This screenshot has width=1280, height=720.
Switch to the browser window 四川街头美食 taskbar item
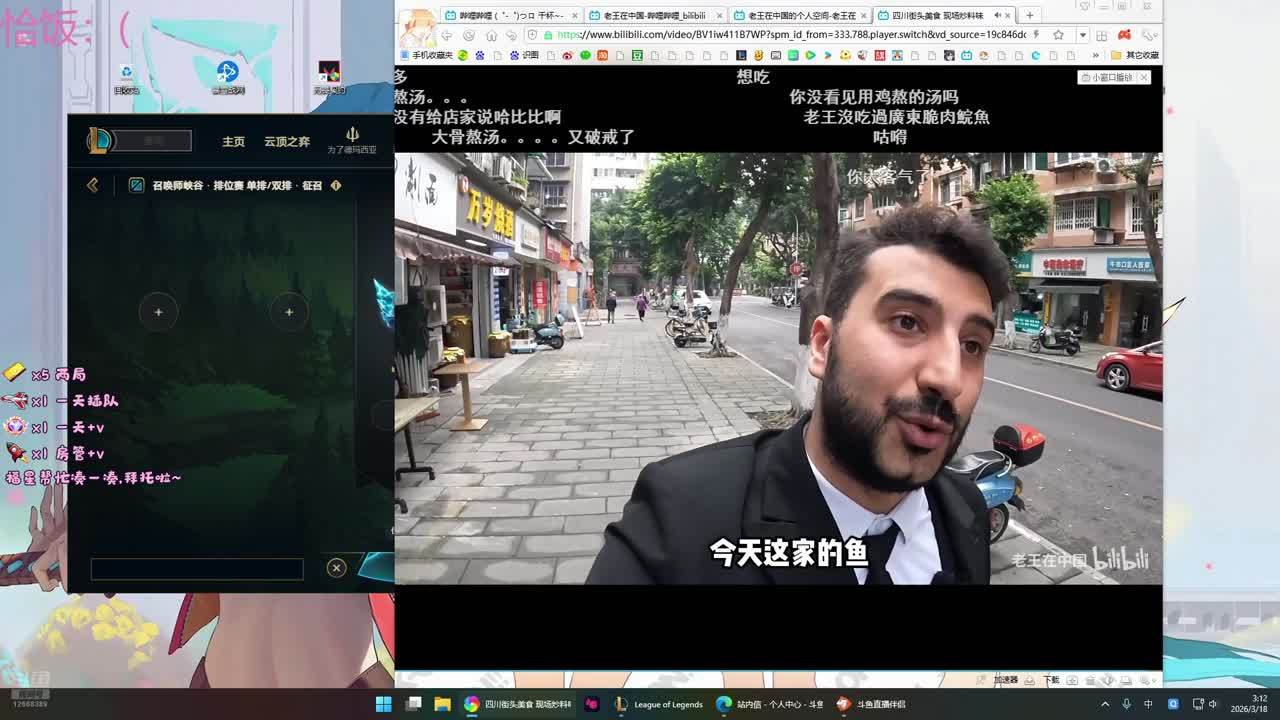(x=518, y=704)
